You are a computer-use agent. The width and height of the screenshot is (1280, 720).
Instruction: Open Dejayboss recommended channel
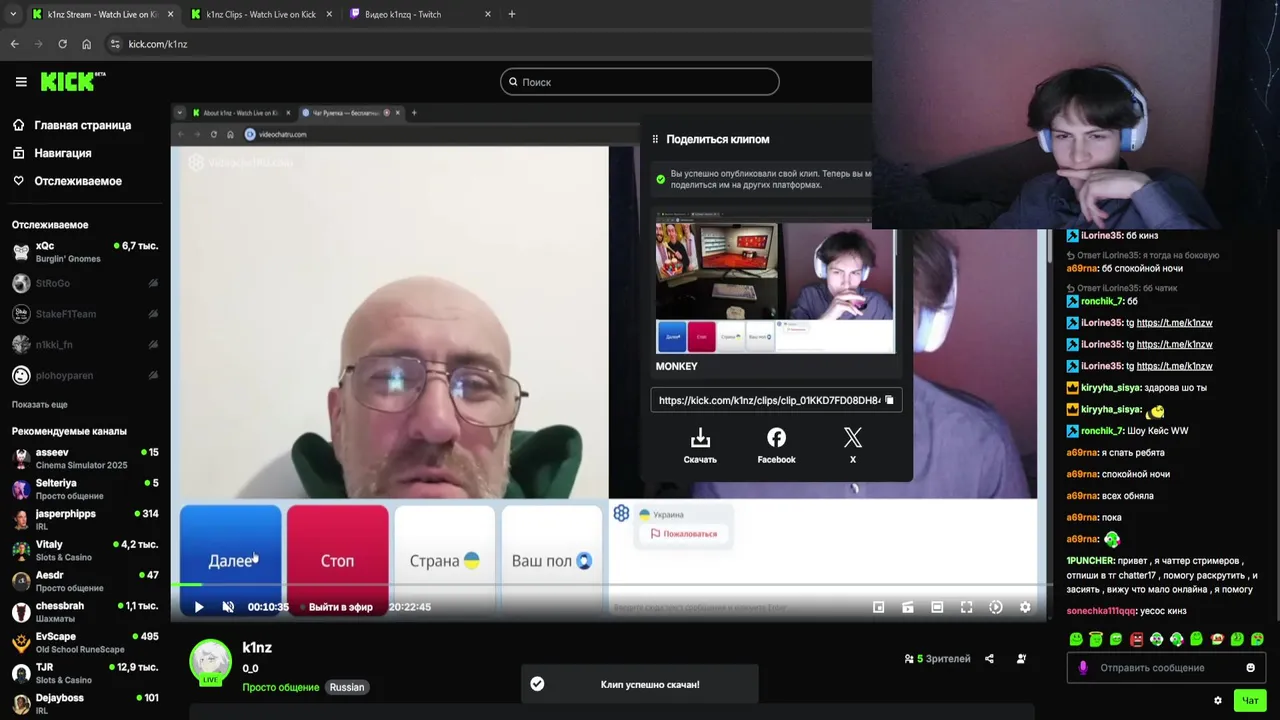(x=85, y=704)
